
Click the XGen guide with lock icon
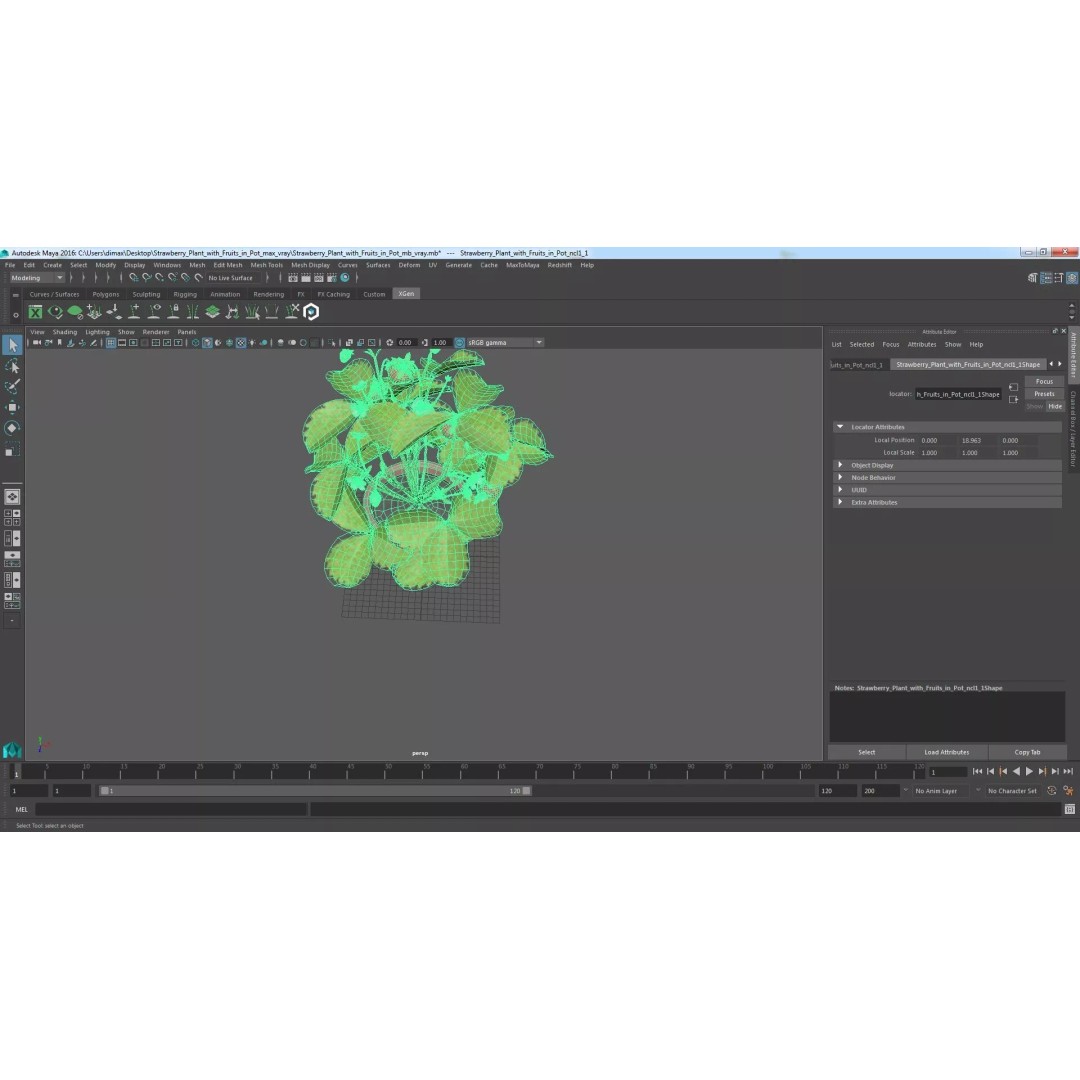(174, 312)
